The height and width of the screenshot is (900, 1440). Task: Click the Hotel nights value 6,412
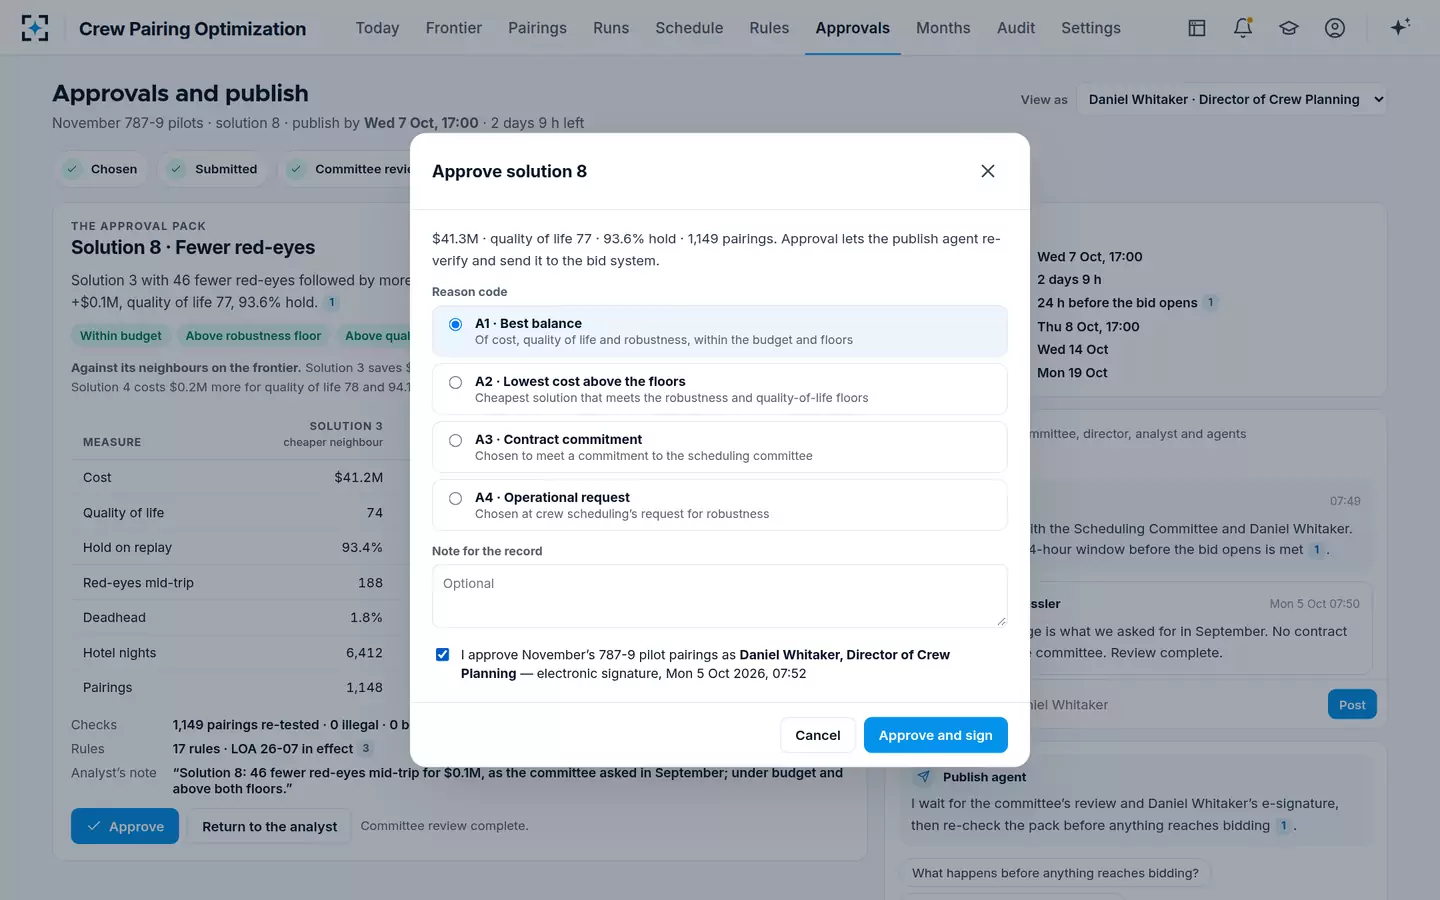pyautogui.click(x=364, y=652)
